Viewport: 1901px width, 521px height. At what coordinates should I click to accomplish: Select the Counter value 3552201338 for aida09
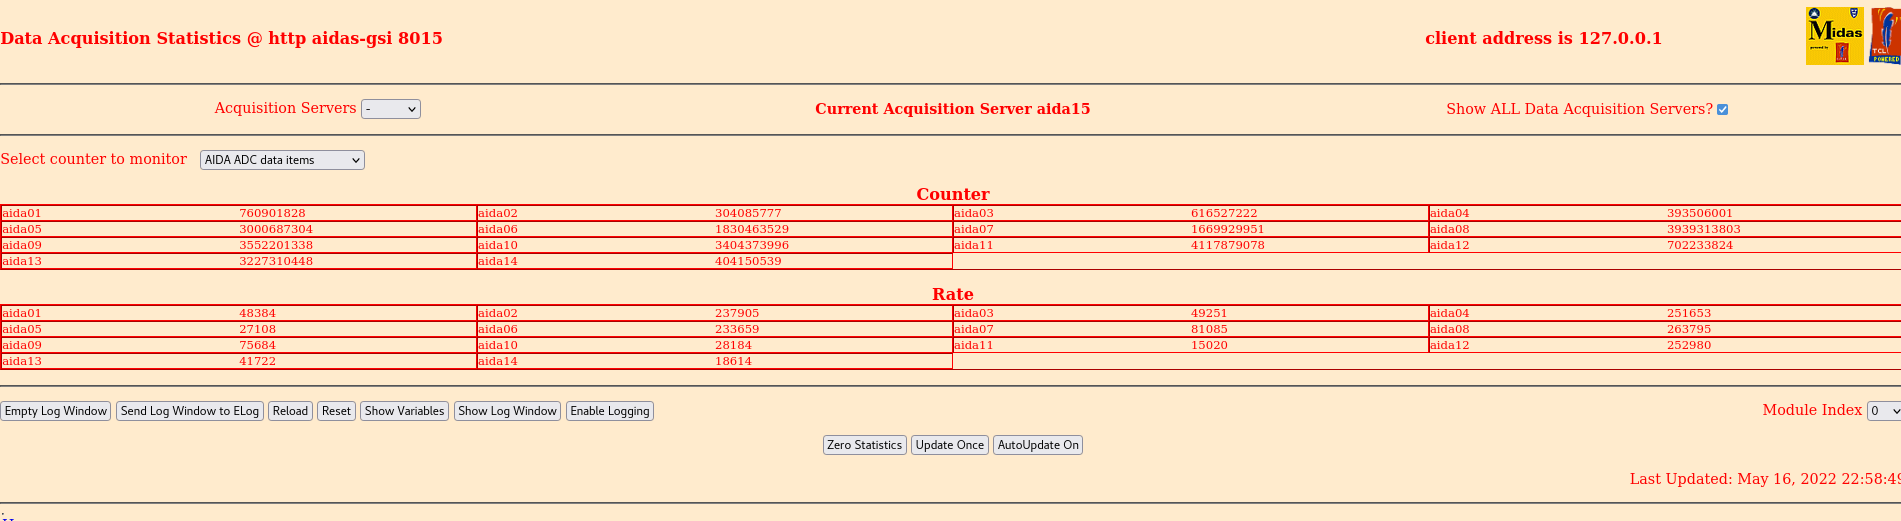[276, 245]
